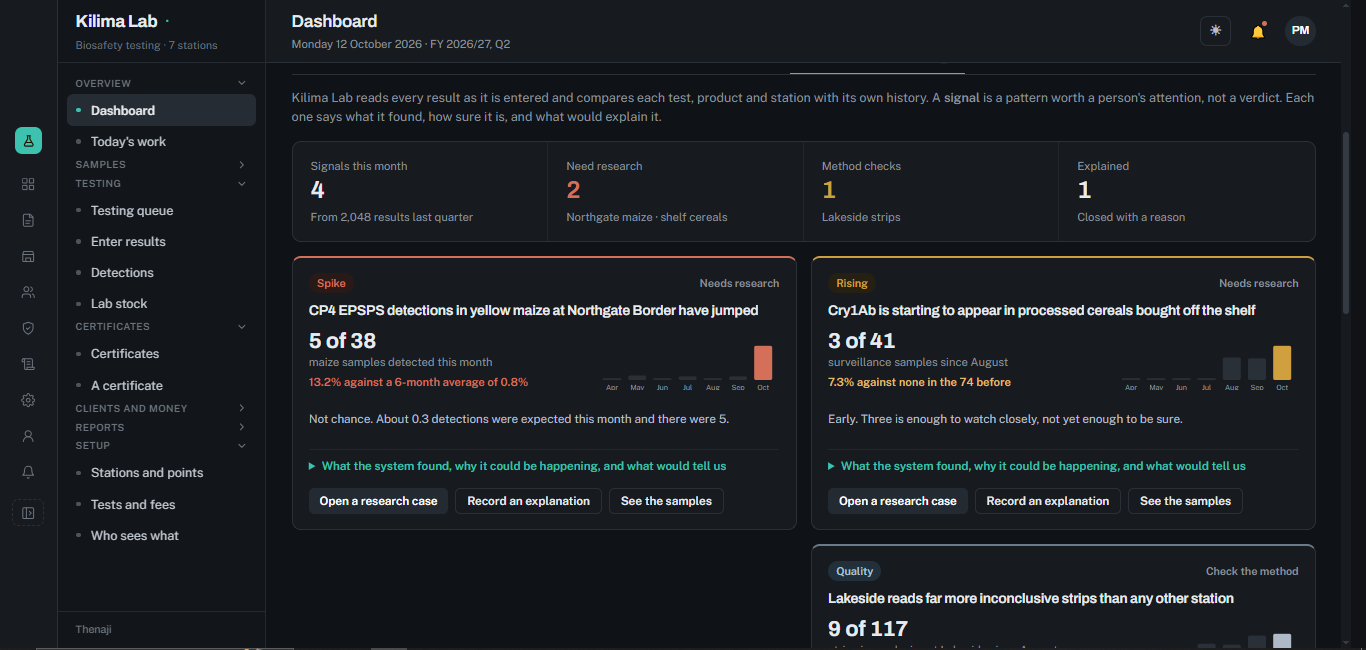Open the storefront icon in left rail
Image resolution: width=1366 pixels, height=650 pixels.
(28, 256)
